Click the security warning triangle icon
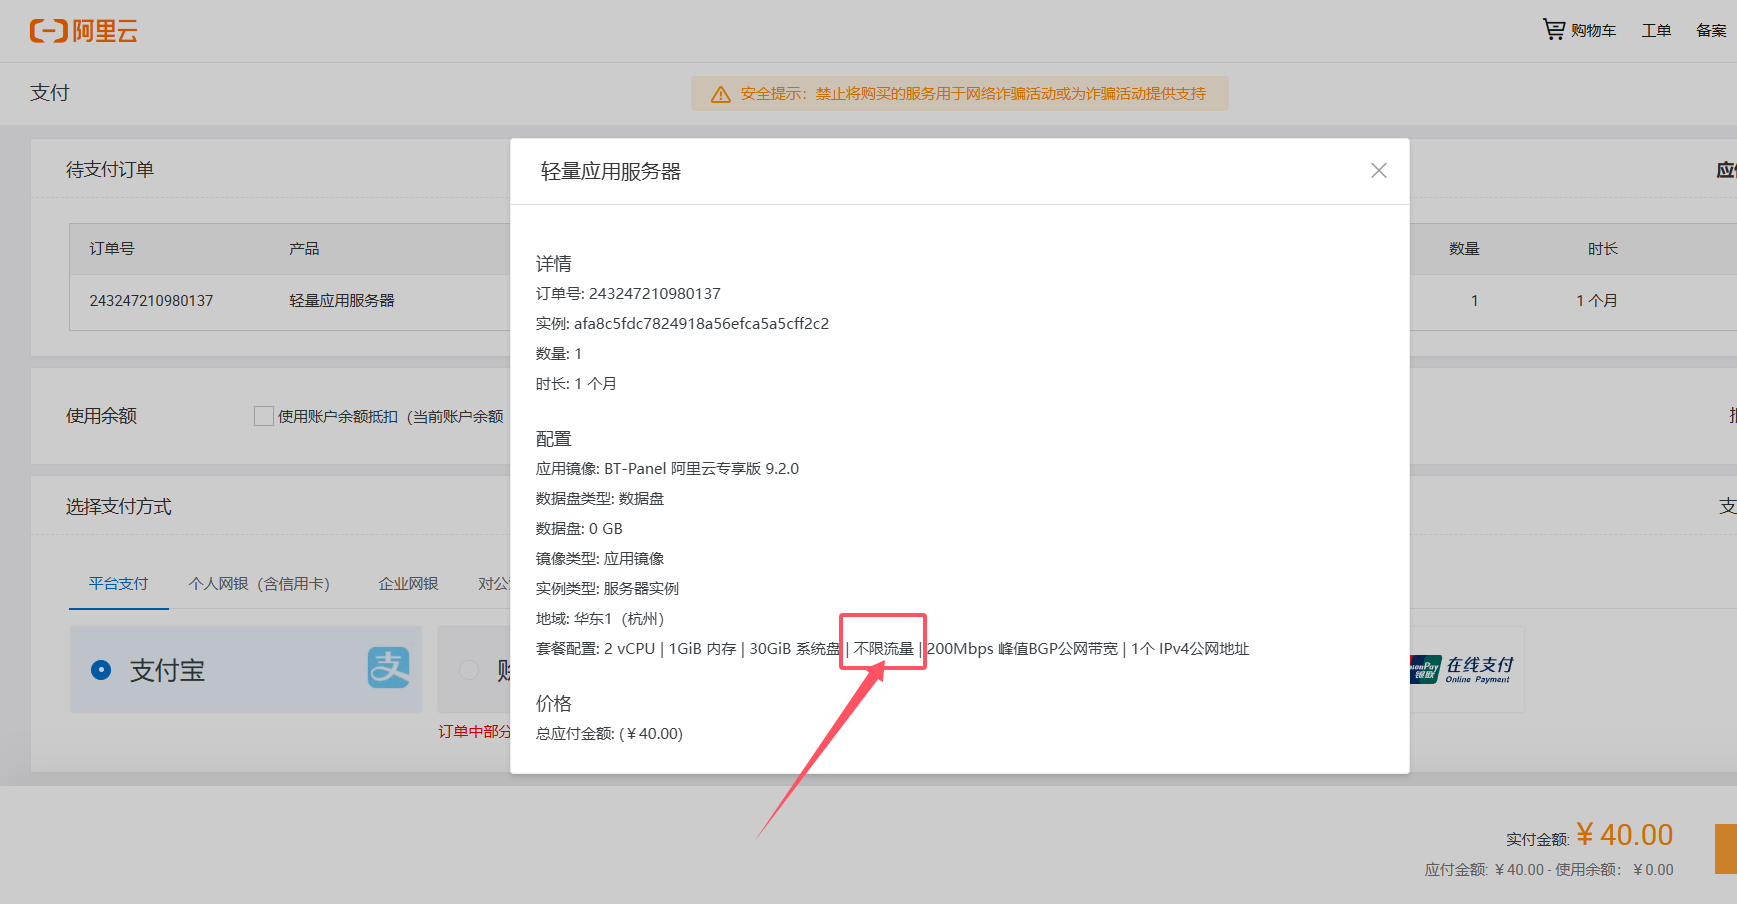This screenshot has height=904, width=1737. pyautogui.click(x=720, y=94)
